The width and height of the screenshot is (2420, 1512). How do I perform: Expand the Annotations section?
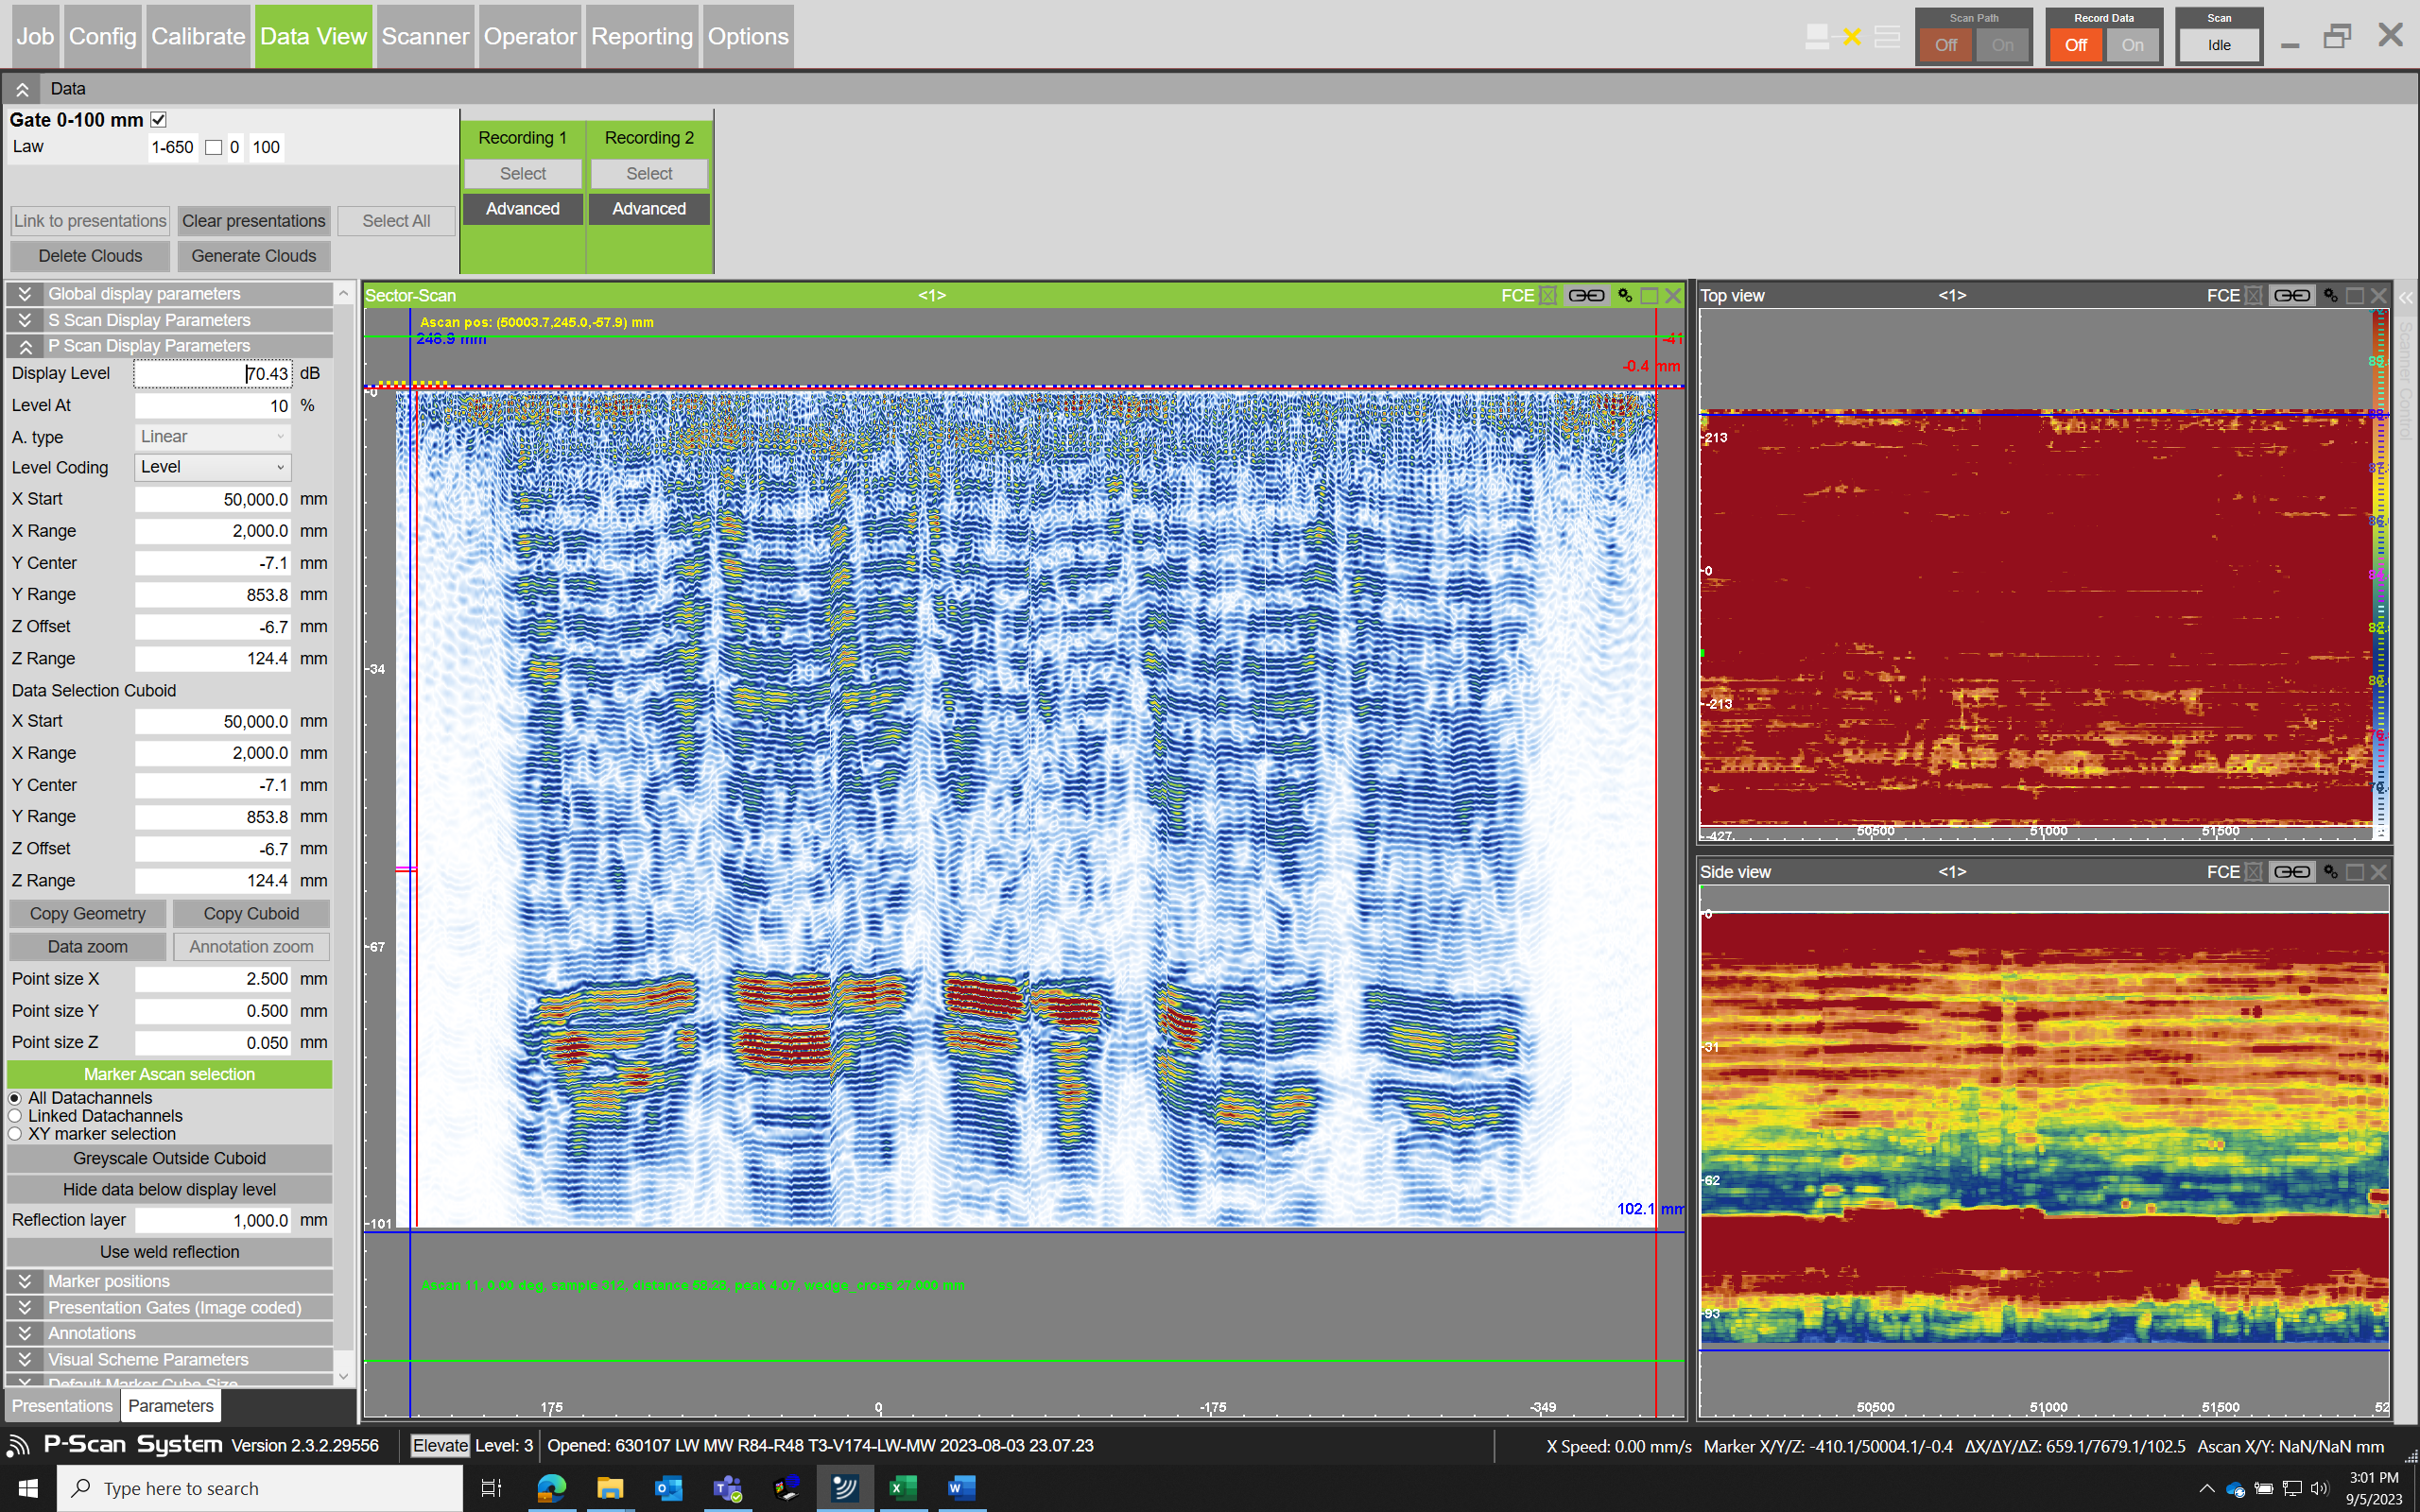click(x=169, y=1333)
